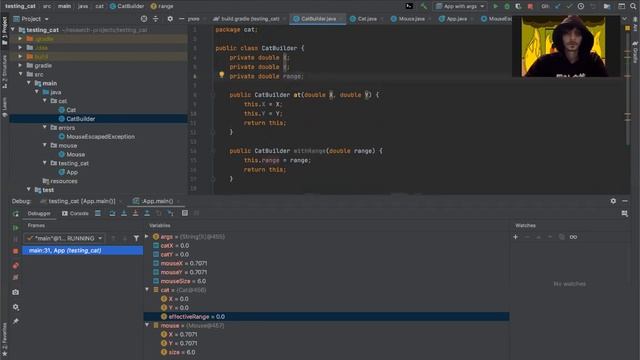Expand the args variable node
Viewport: 640px width, 360px height.
[147, 236]
